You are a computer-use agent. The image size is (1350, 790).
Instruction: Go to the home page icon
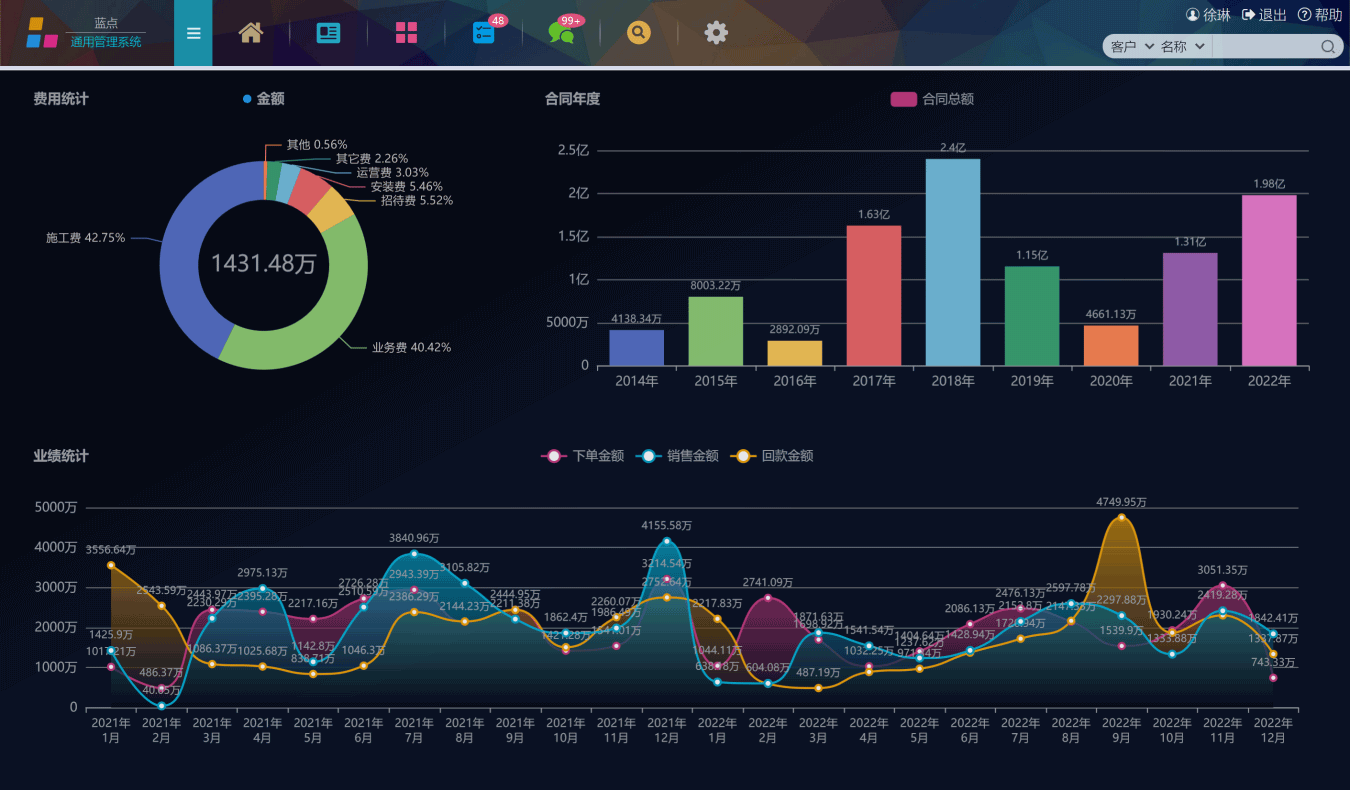(251, 33)
